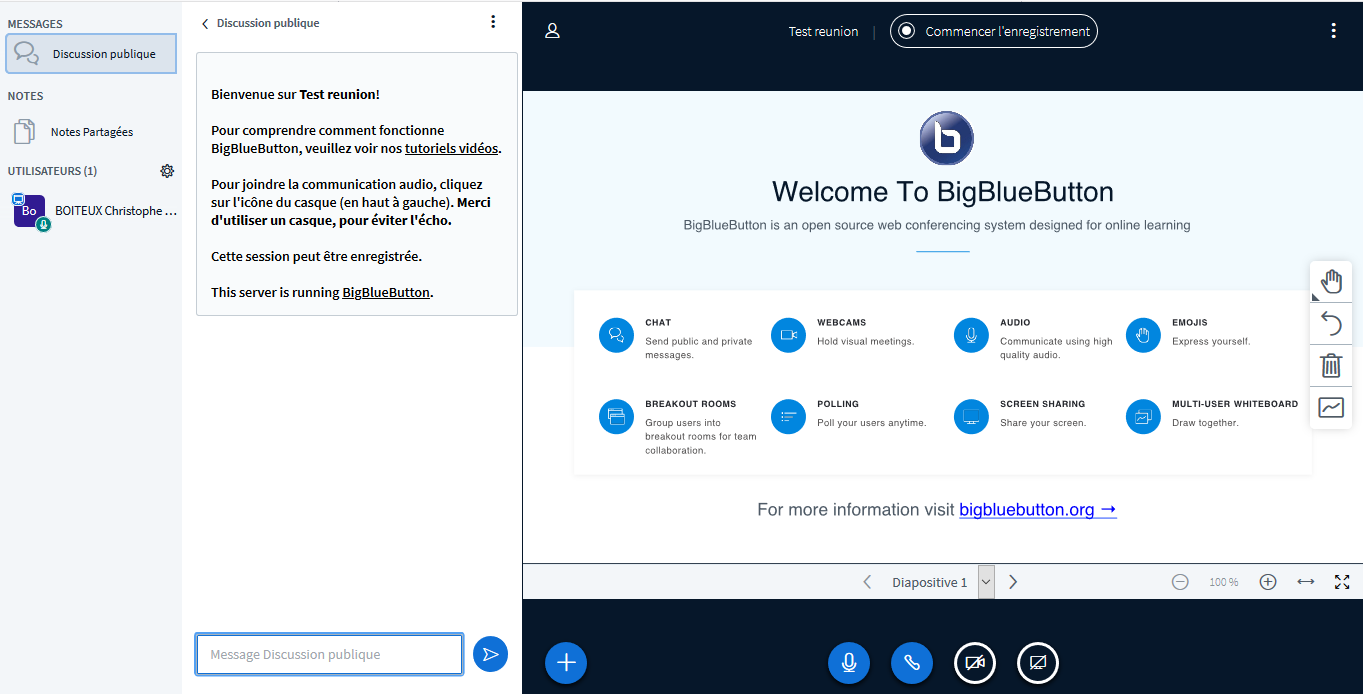The width and height of the screenshot is (1363, 694).
Task: Open chat options three-dot menu
Action: point(493,22)
